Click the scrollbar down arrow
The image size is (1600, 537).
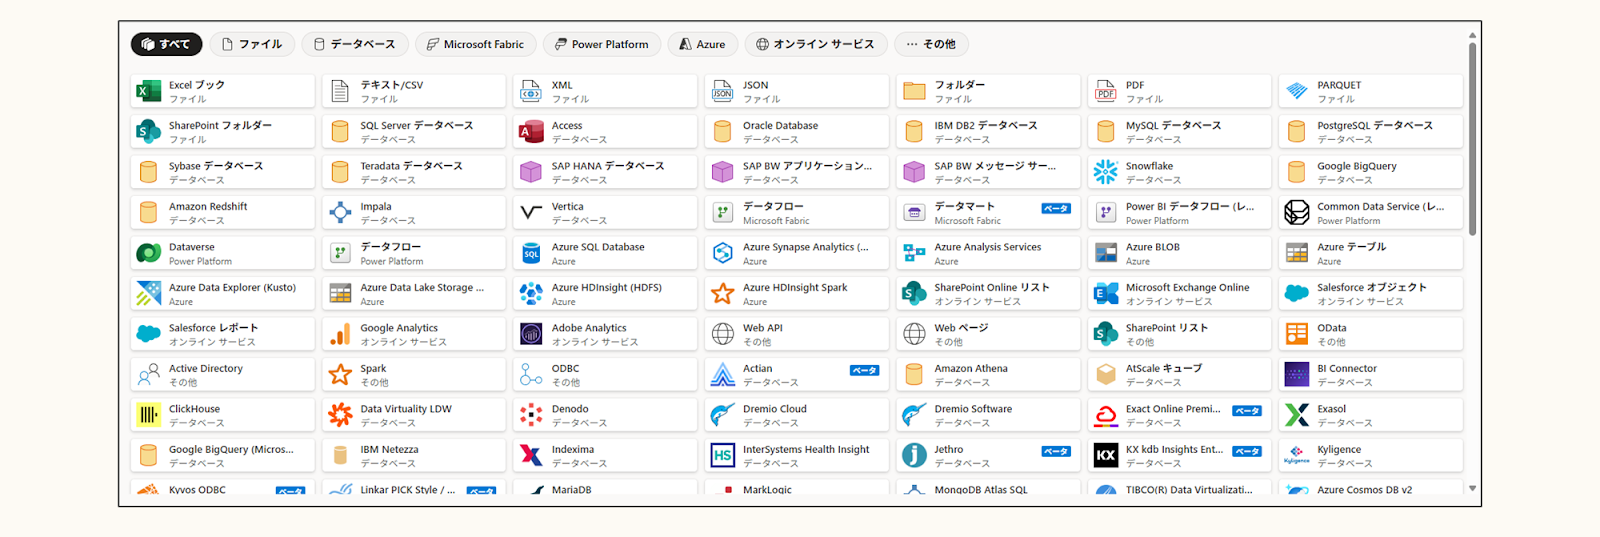coord(1472,489)
